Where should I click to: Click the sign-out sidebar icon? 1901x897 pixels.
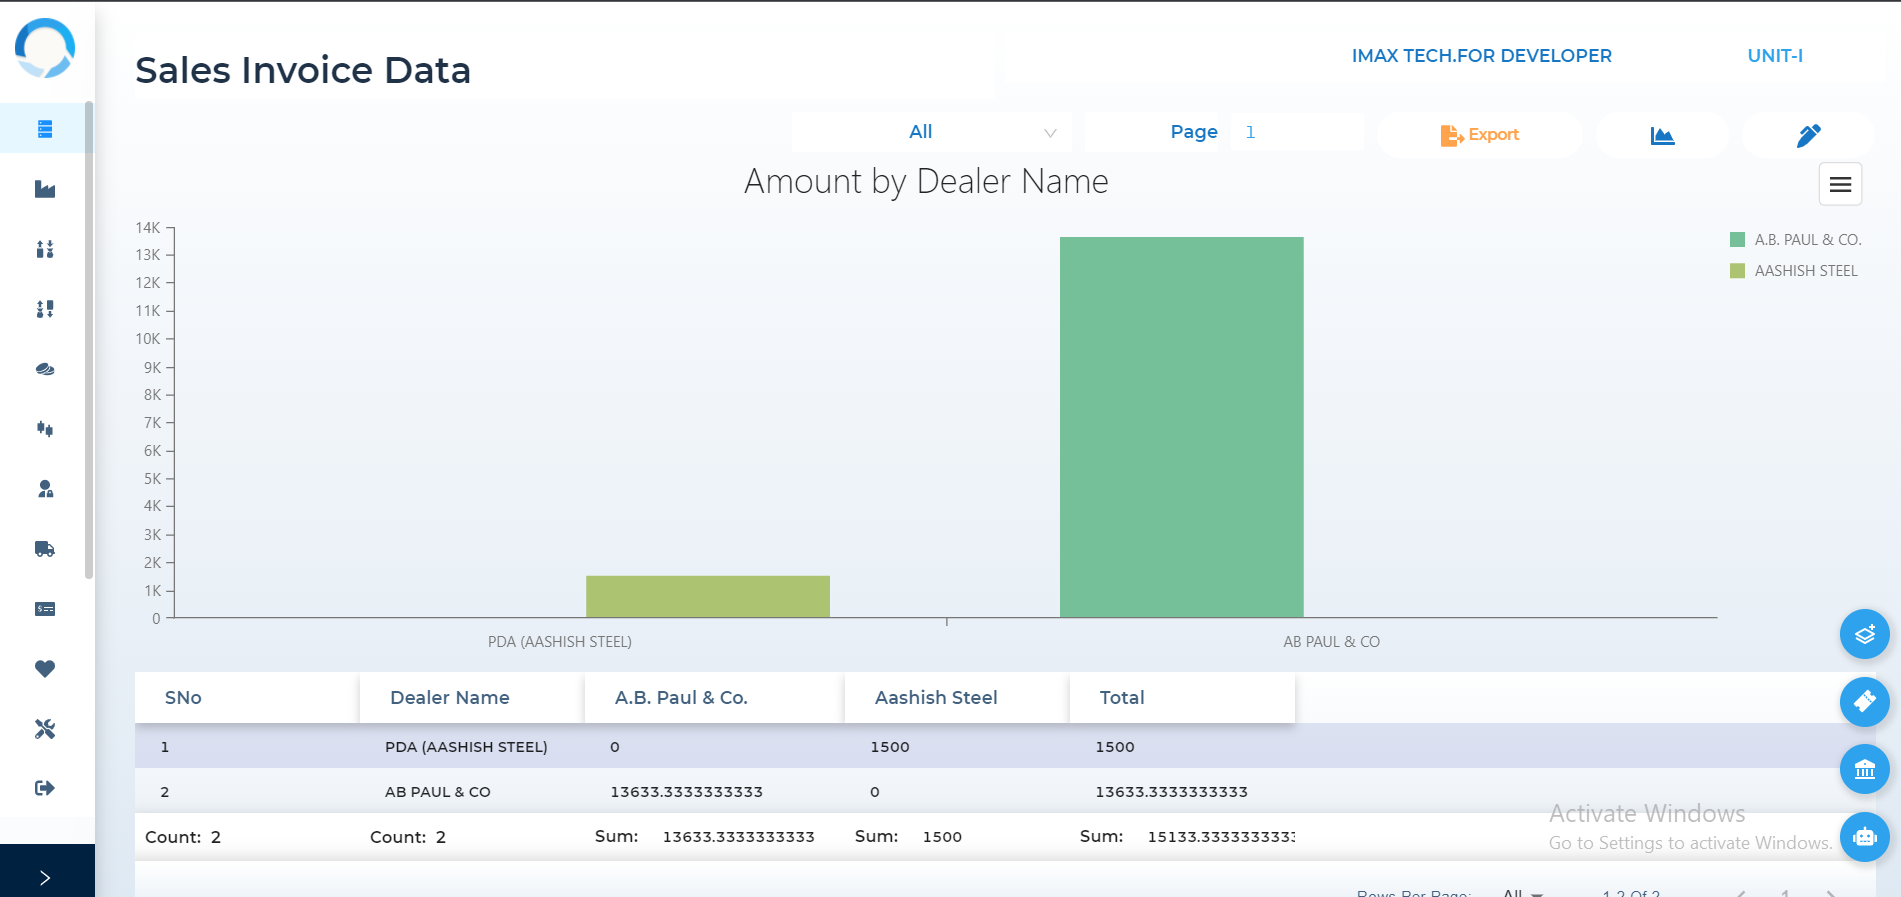45,788
